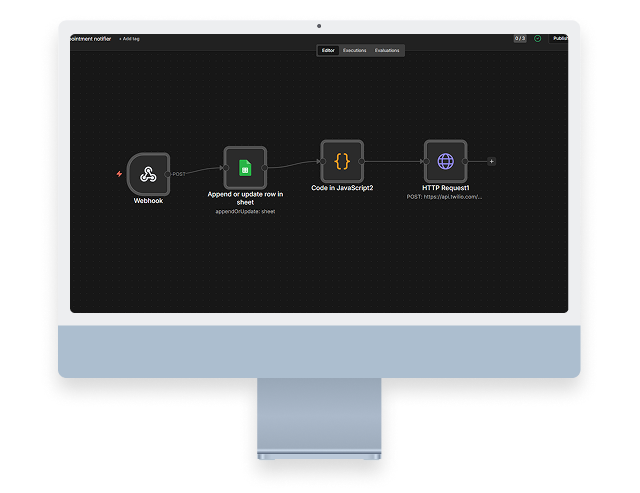Click the 'appendOrUpdate: sheet' subtitle
The image size is (640, 493).
click(x=245, y=211)
